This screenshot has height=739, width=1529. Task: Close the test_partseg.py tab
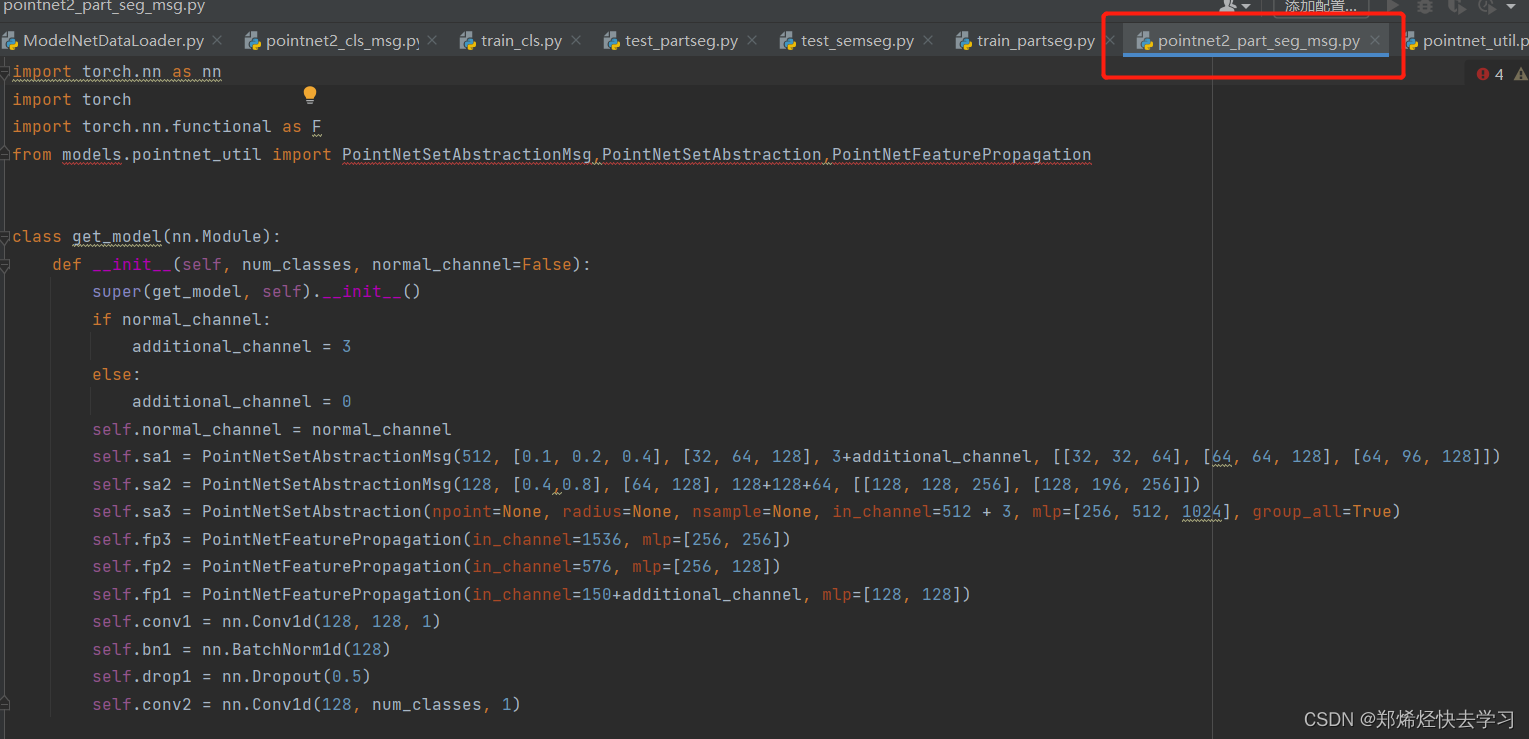pyautogui.click(x=752, y=41)
